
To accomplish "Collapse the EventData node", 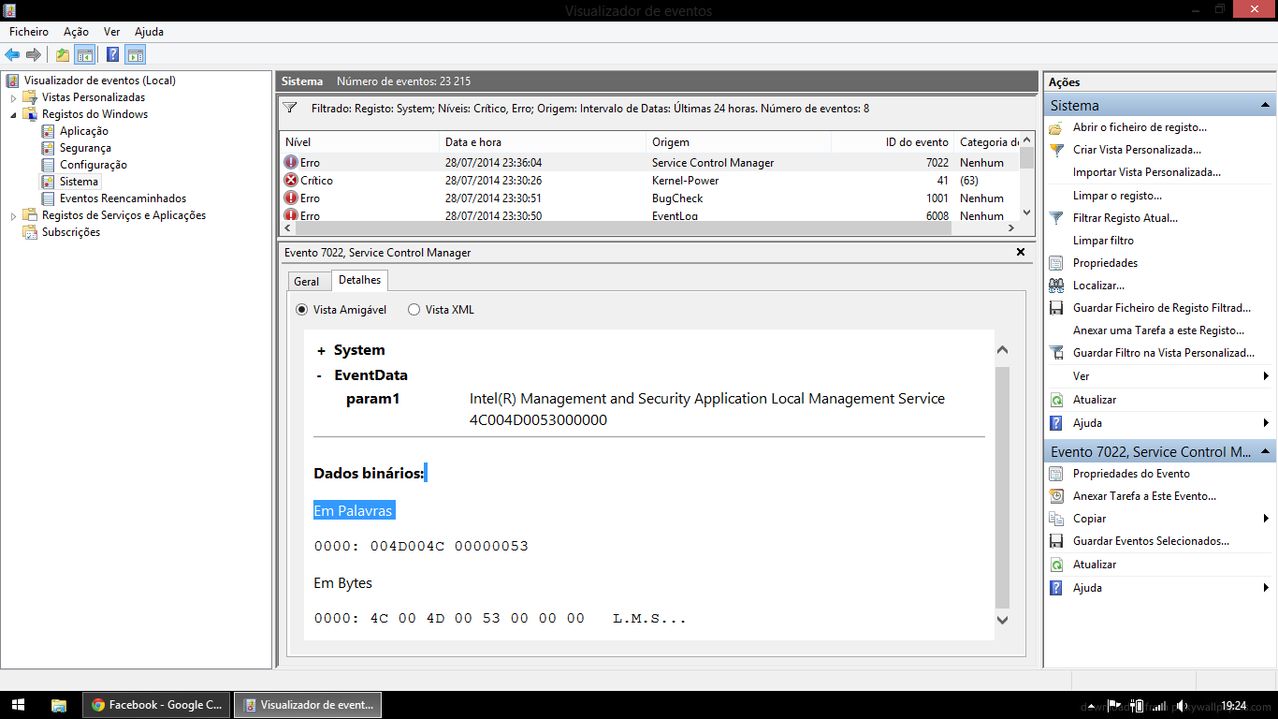I will 319,376.
